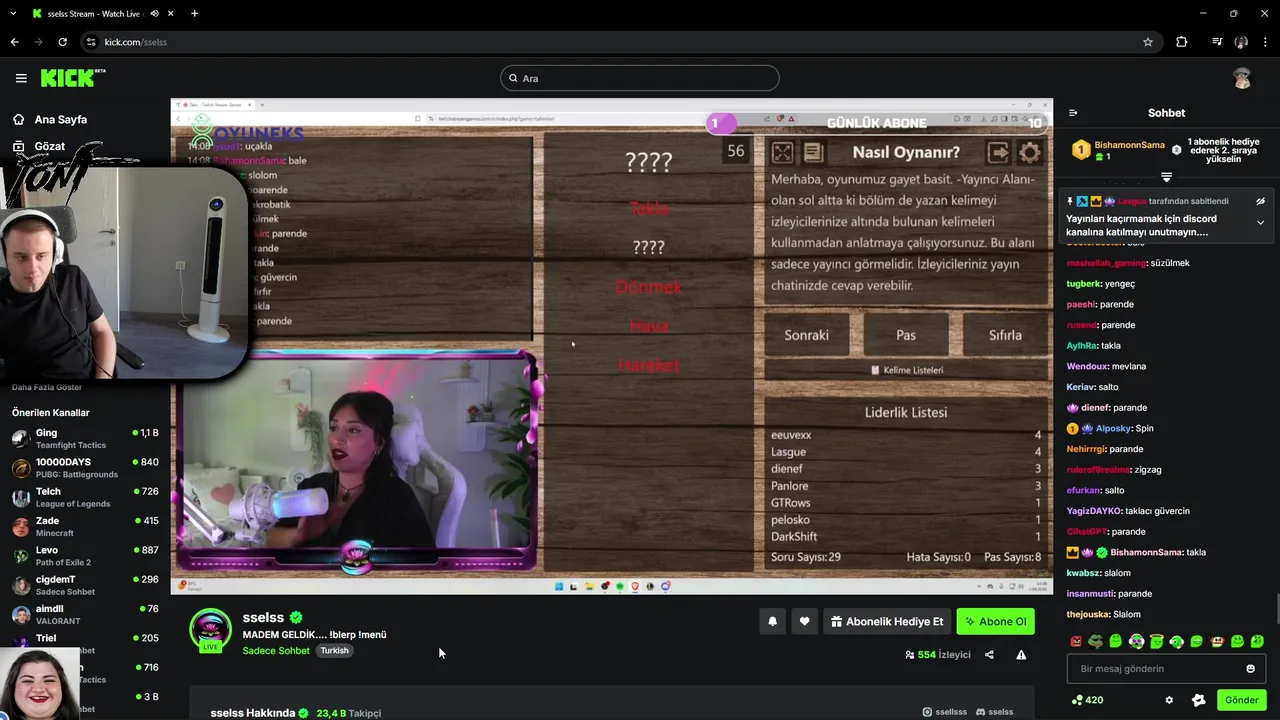
Task: Click the Turkish language tag
Action: click(x=334, y=651)
